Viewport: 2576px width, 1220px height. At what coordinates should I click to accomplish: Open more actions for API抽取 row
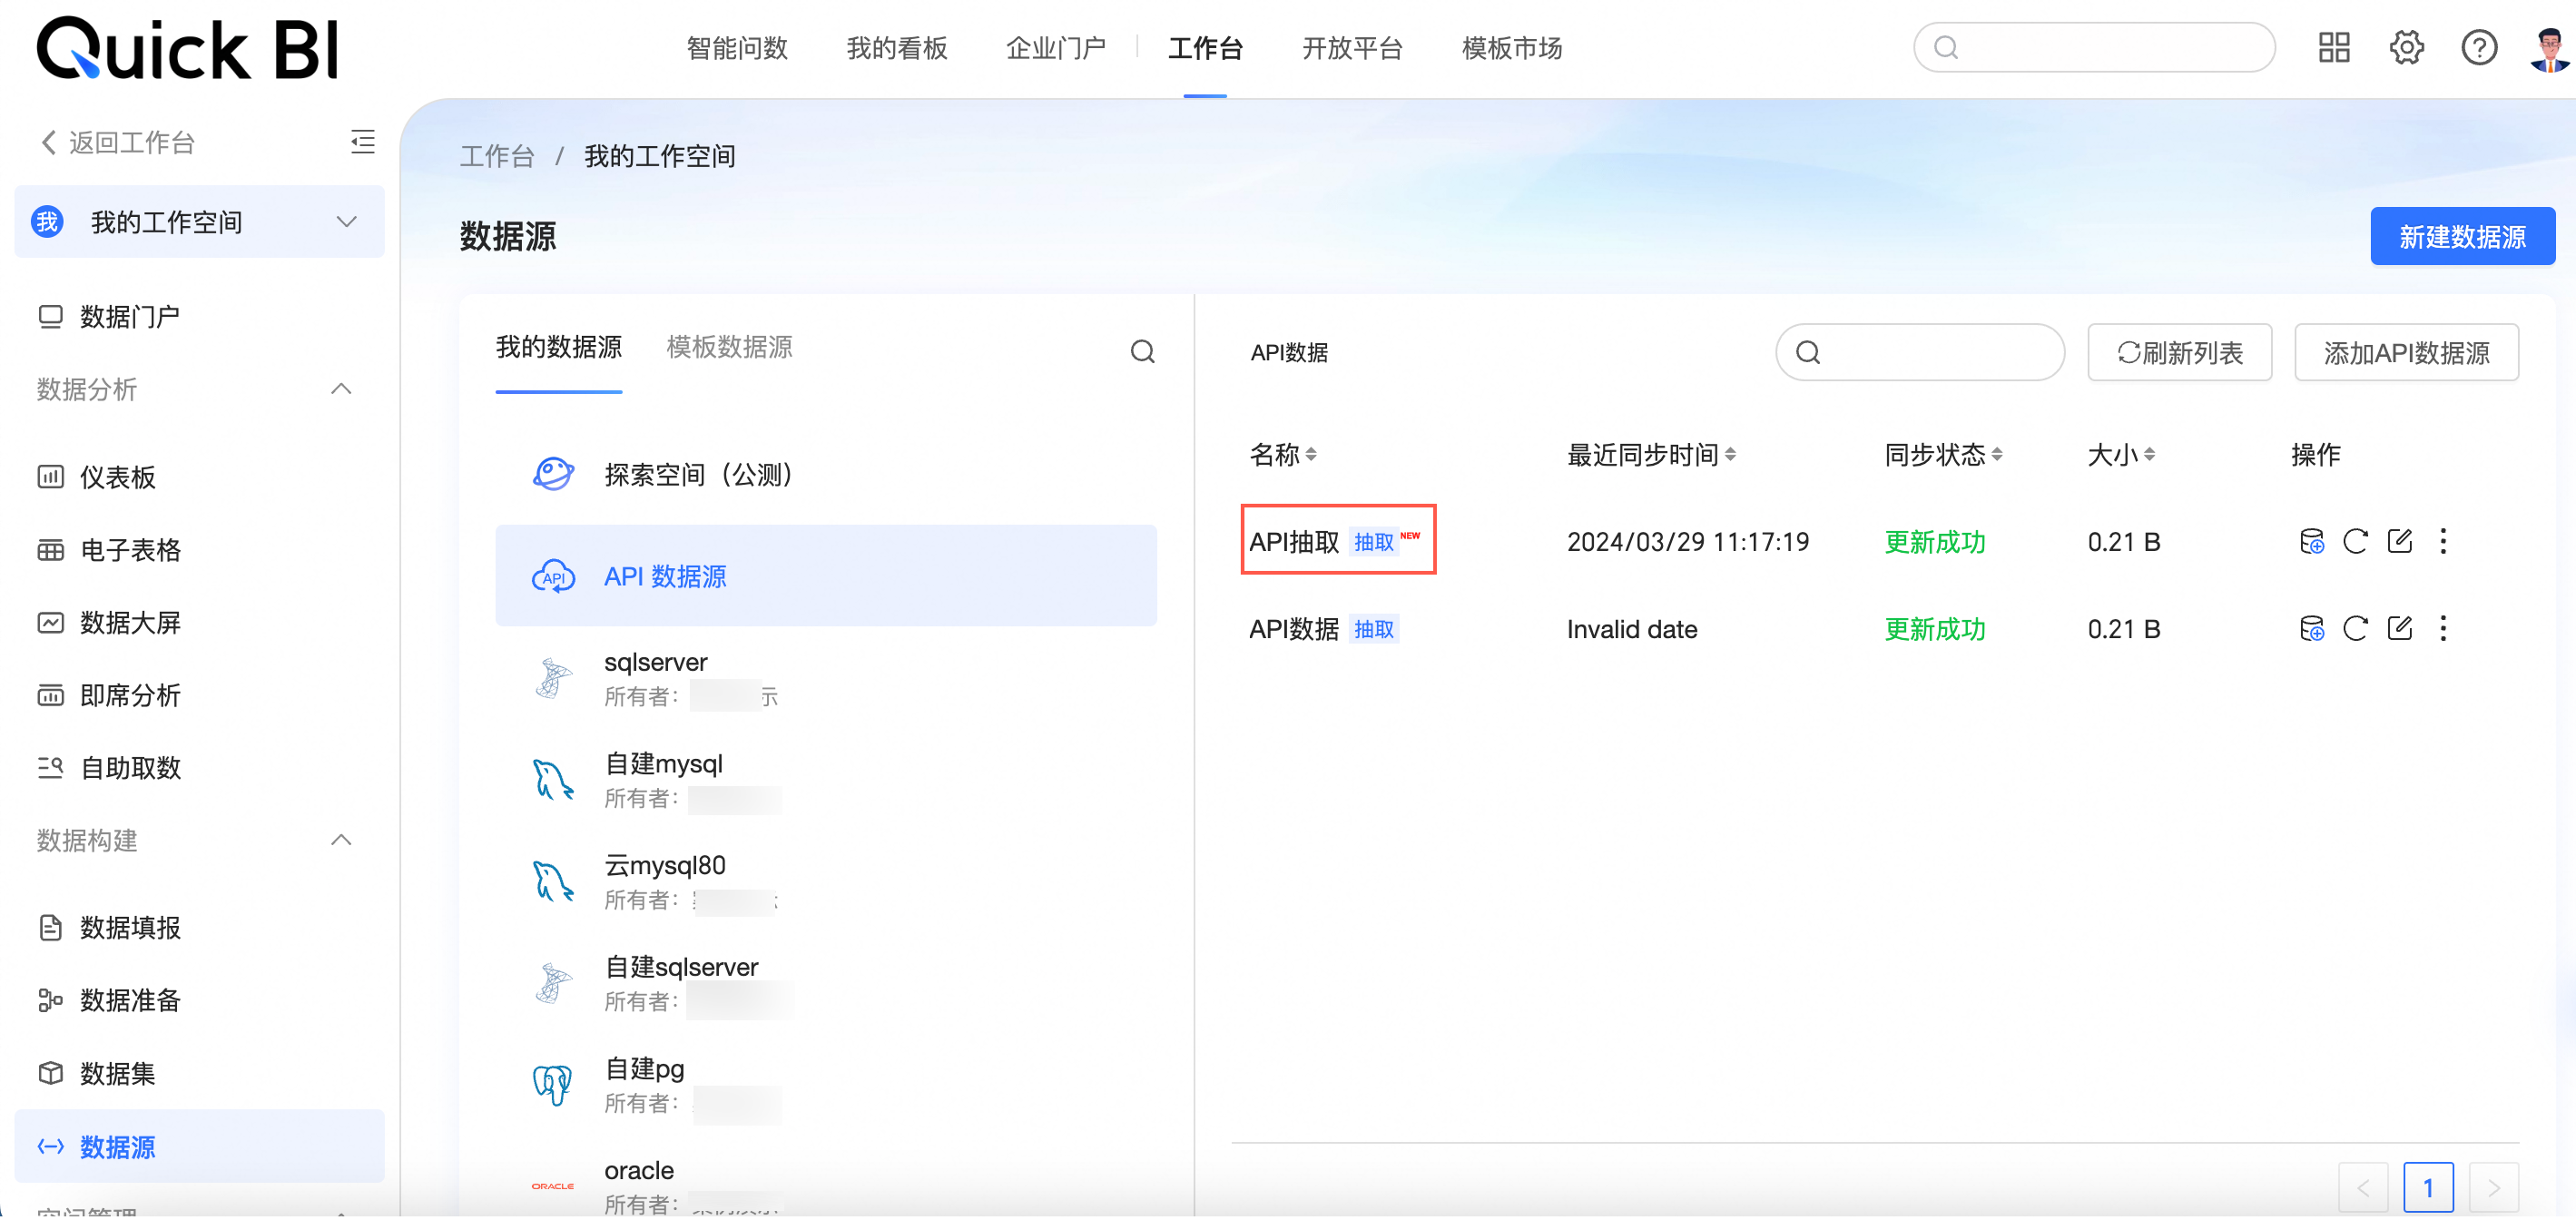tap(2443, 541)
